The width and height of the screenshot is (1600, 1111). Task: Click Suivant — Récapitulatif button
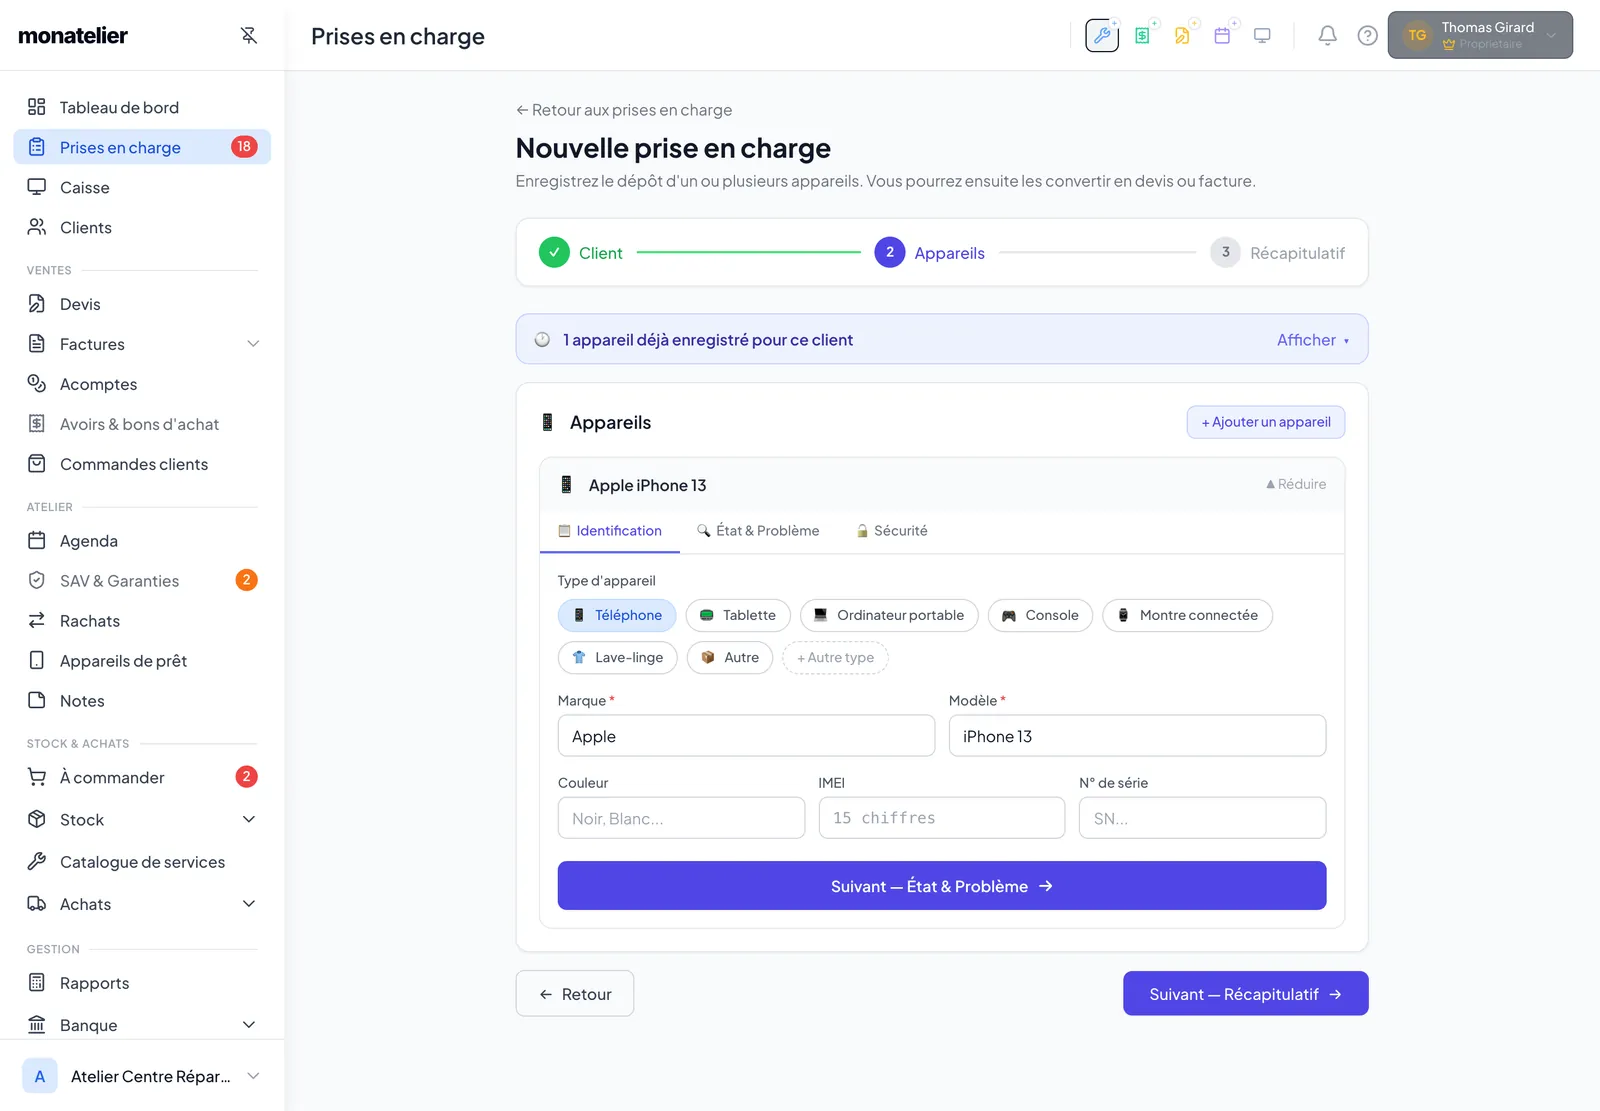[x=1245, y=994]
